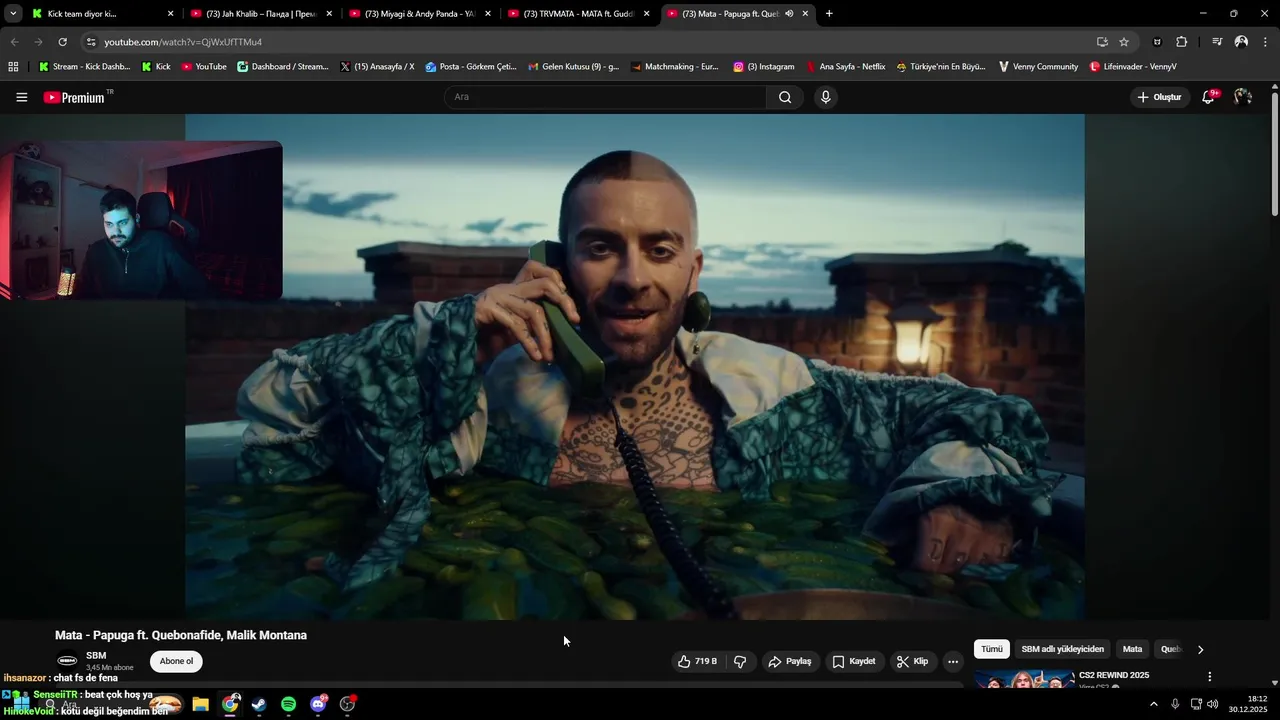View site information icon in address bar
The width and height of the screenshot is (1280, 720).
(x=90, y=42)
